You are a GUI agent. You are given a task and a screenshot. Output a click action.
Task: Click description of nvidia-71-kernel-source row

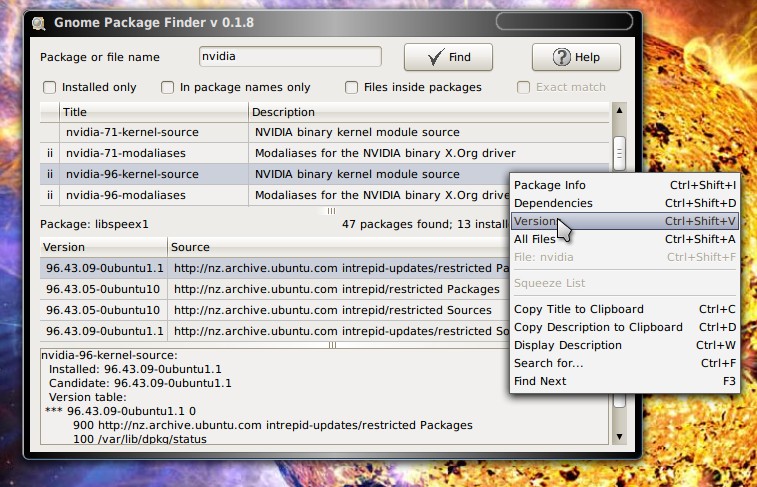click(x=357, y=132)
